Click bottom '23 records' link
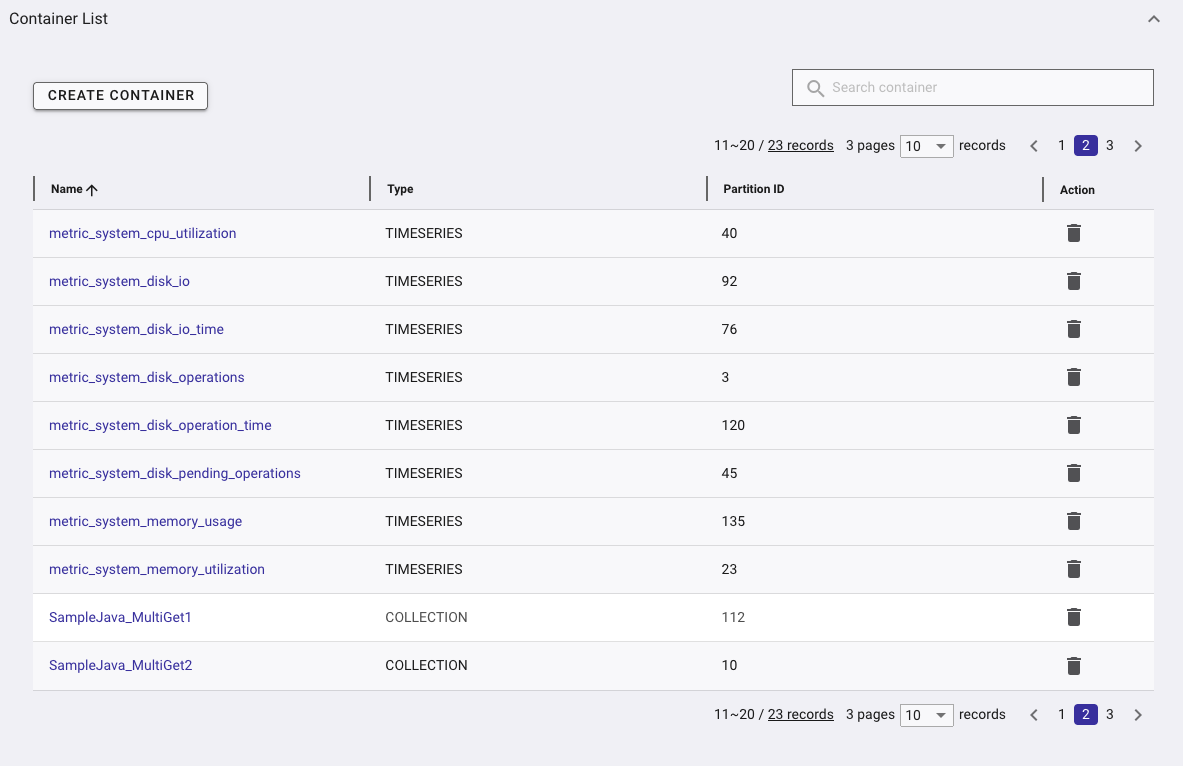Image resolution: width=1183 pixels, height=766 pixels. pos(800,715)
